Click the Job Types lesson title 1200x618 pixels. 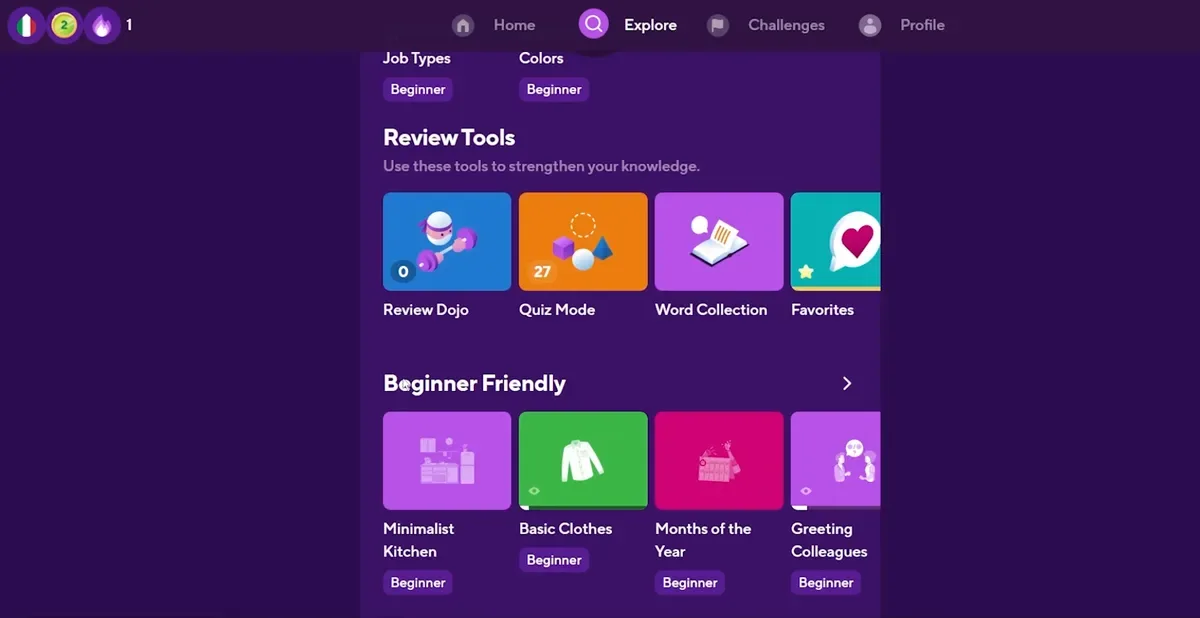[417, 58]
